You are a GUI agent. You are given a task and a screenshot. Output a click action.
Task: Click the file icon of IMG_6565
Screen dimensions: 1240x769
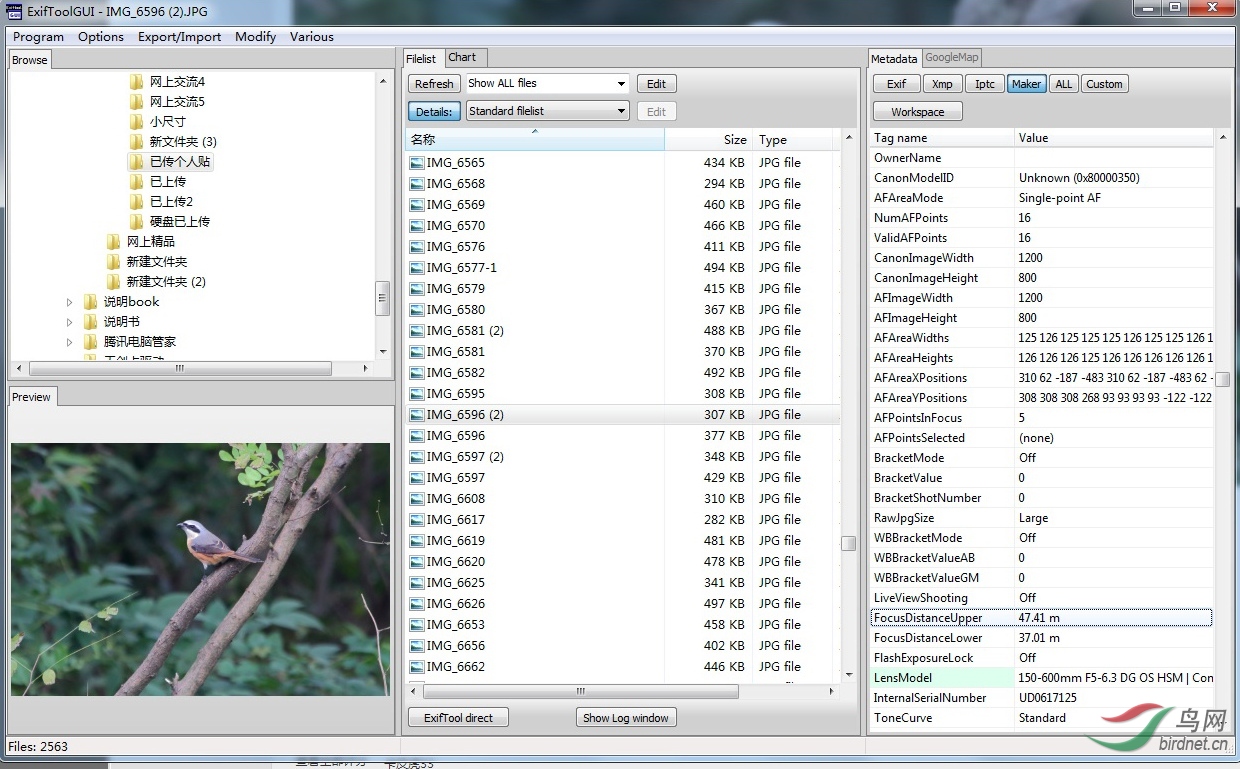[x=417, y=162]
